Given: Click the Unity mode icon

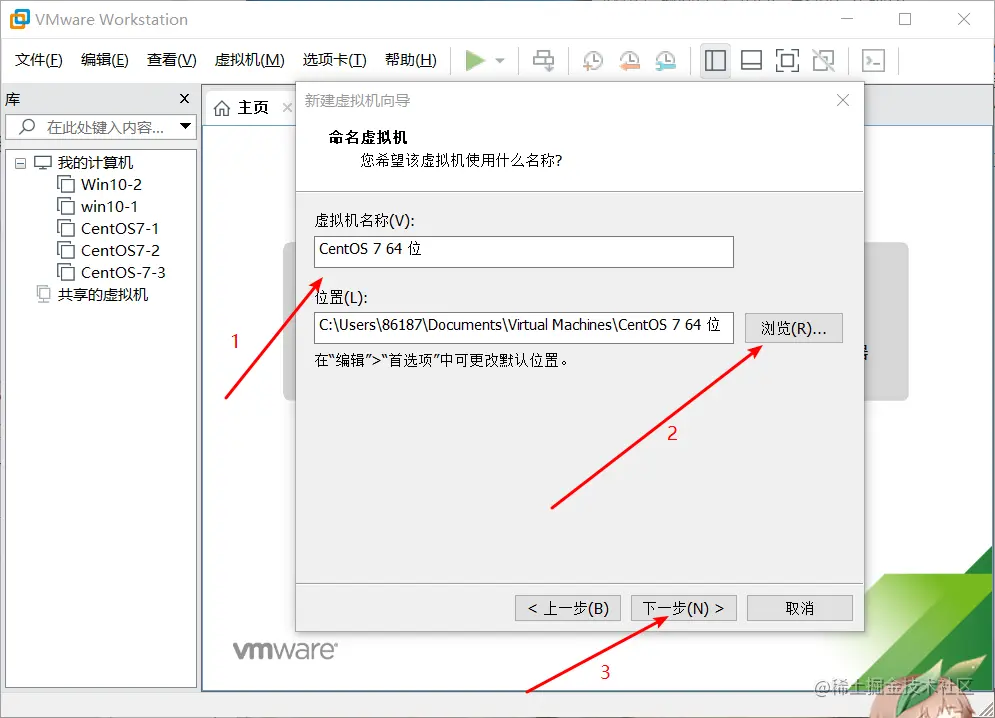Looking at the screenshot, I should pos(824,61).
